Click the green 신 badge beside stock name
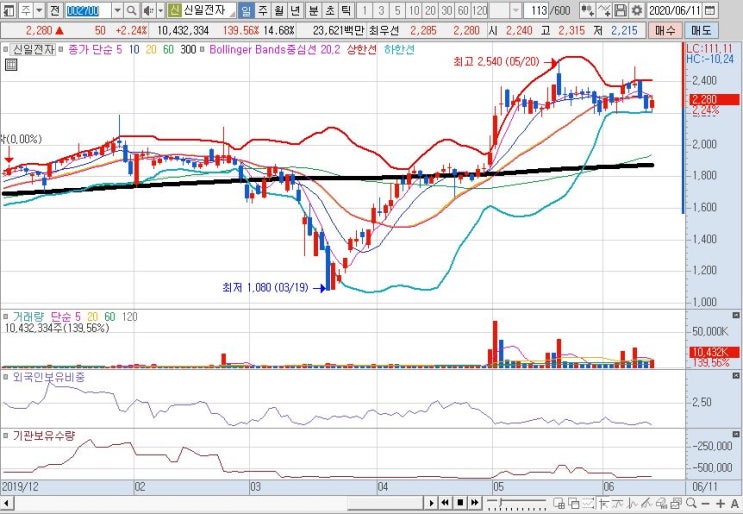Image resolution: width=743 pixels, height=514 pixels. (x=174, y=10)
